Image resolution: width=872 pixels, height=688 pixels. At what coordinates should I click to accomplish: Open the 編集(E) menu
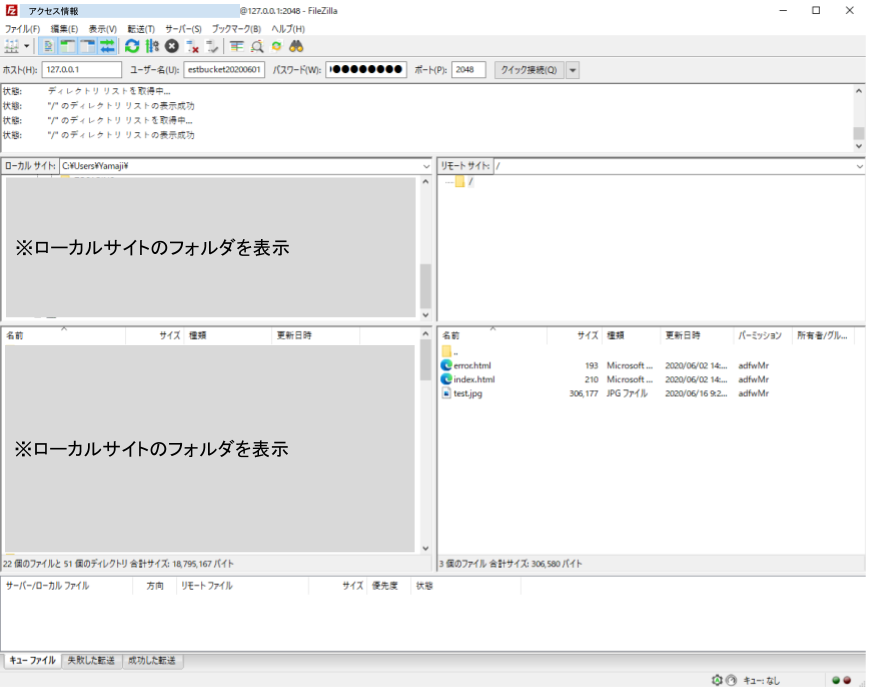point(64,29)
